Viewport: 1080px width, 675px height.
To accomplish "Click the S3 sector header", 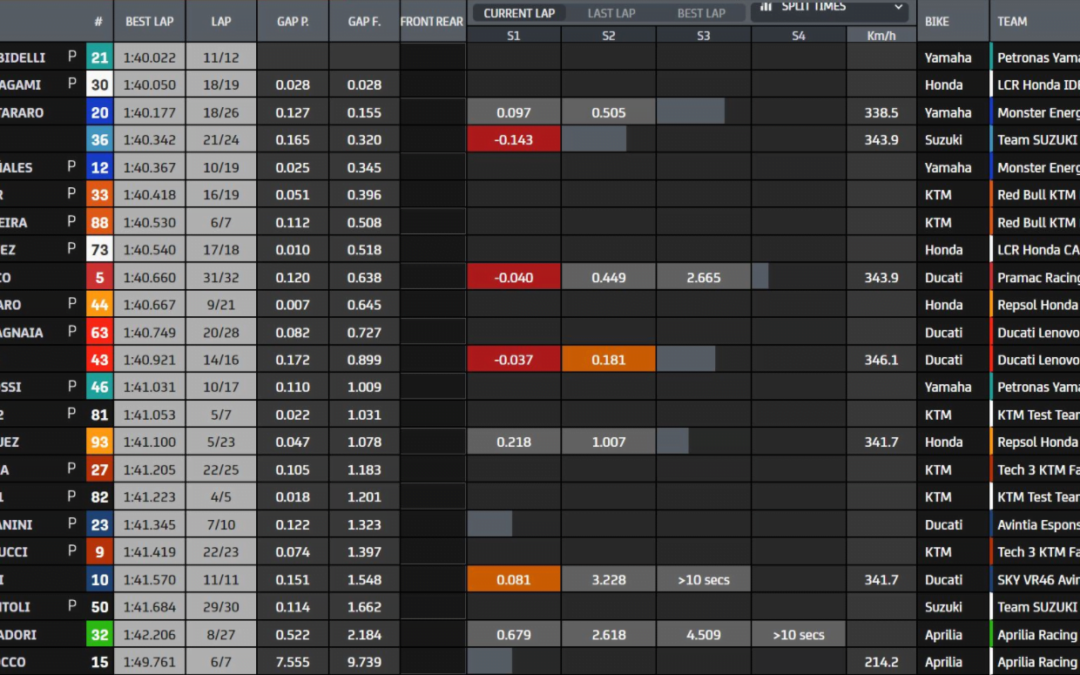I will pos(703,35).
